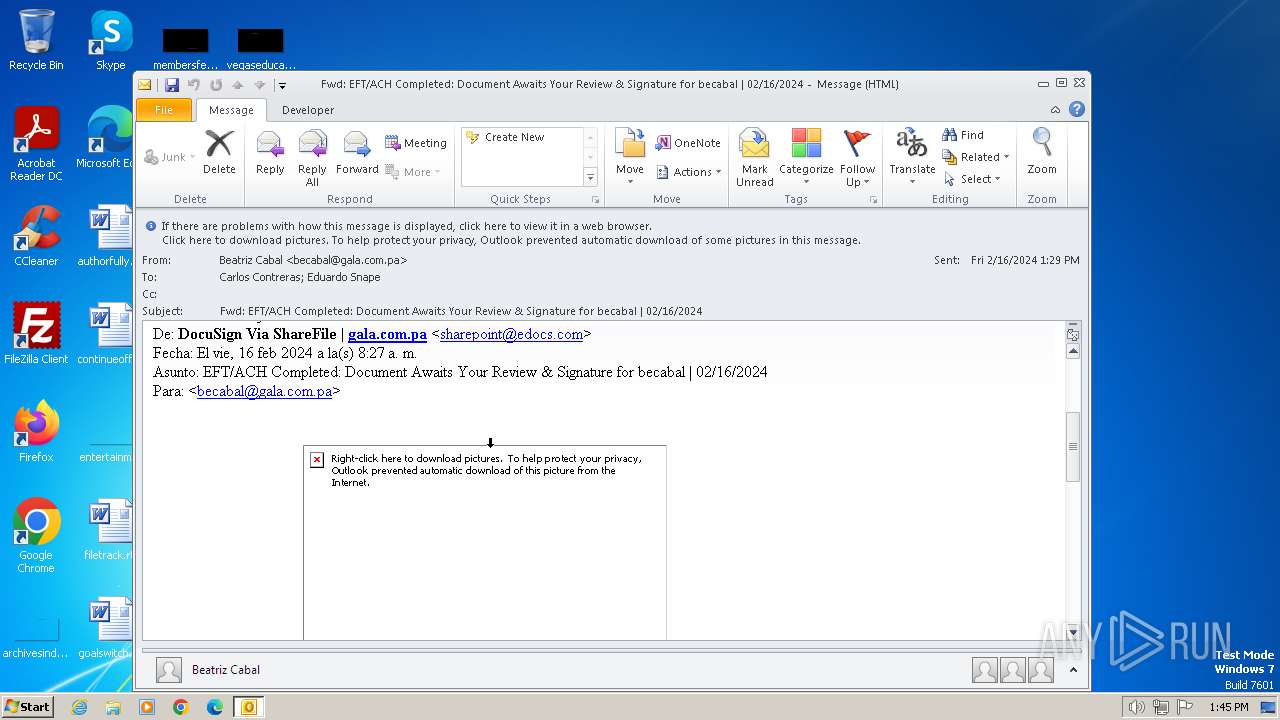Open the Actions dropdown

pos(689,172)
